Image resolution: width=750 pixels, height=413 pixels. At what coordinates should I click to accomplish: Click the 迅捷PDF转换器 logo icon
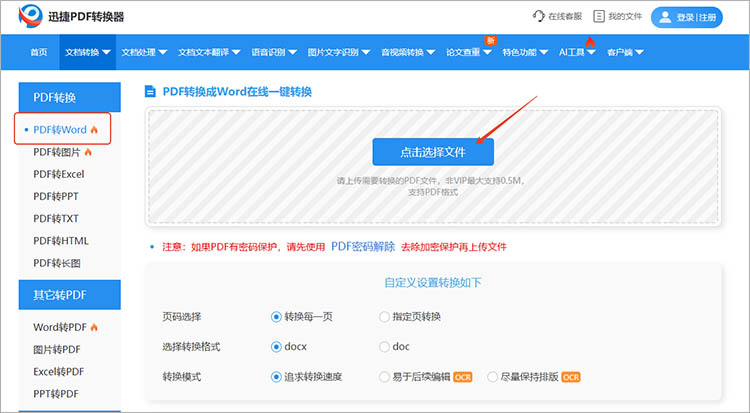pos(31,16)
